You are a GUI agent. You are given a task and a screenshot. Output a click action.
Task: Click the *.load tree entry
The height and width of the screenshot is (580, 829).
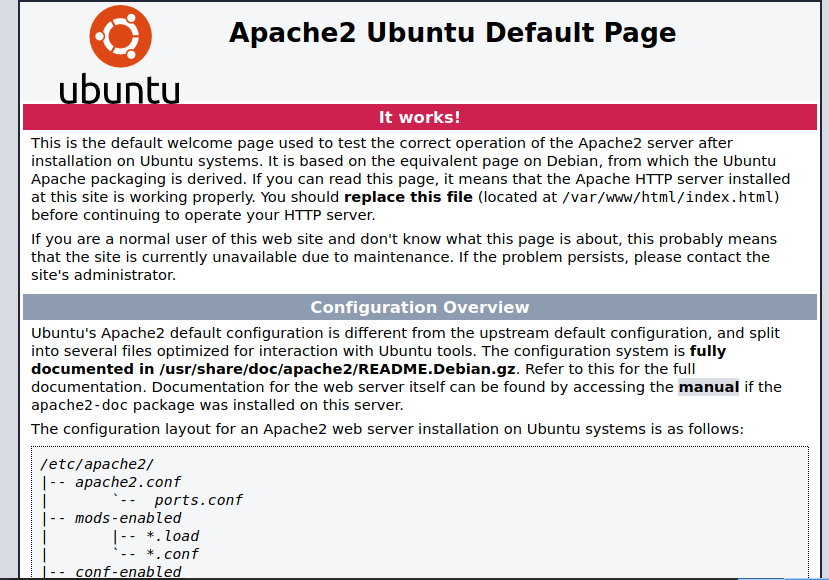pyautogui.click(x=172, y=536)
